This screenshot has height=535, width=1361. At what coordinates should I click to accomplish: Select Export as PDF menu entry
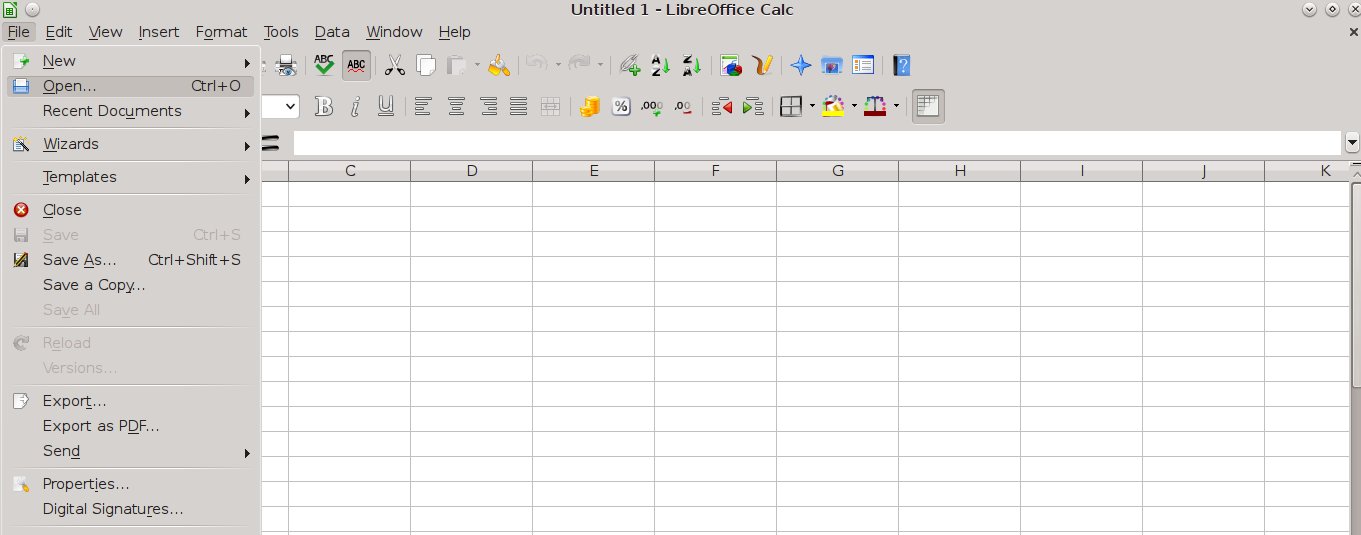(x=101, y=426)
